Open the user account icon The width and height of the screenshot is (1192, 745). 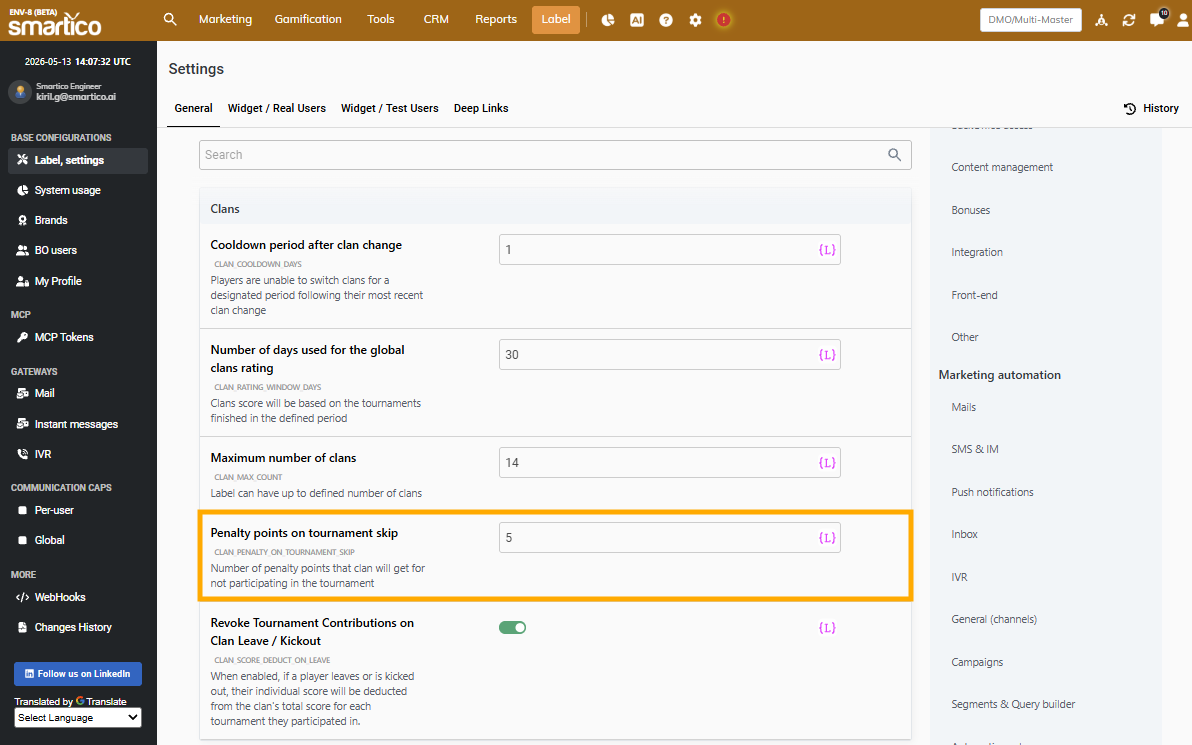pyautogui.click(x=1184, y=20)
